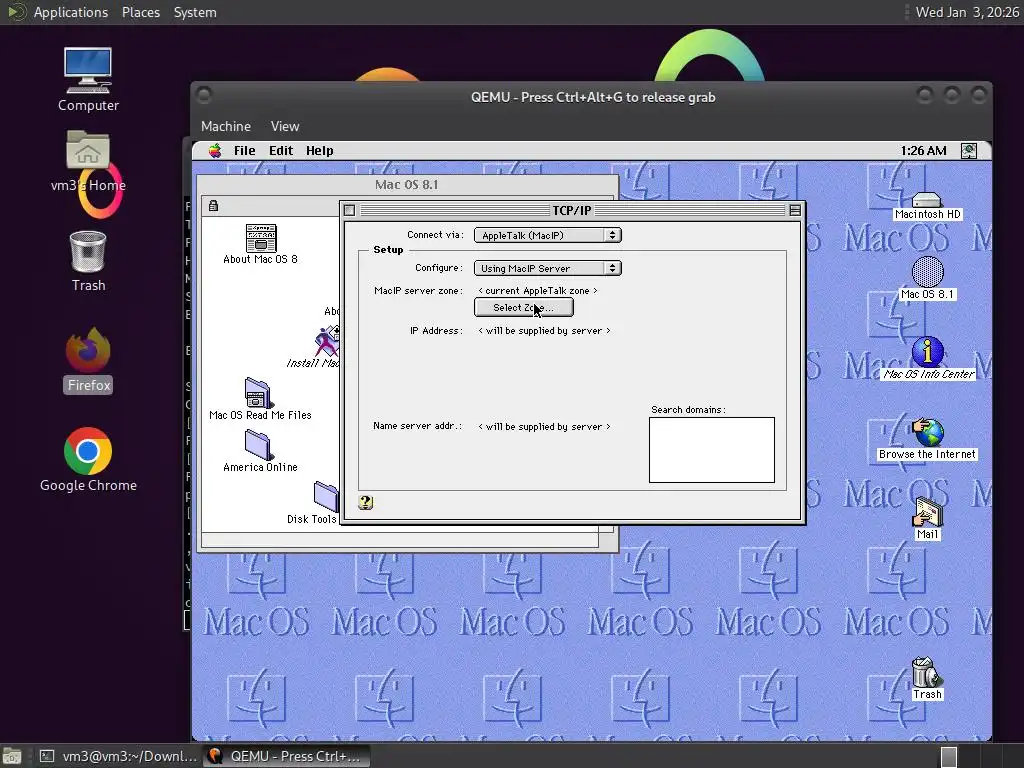Screen dimensions: 1024x768
Task: Click the current AppleTalk zone text
Action: point(537,291)
